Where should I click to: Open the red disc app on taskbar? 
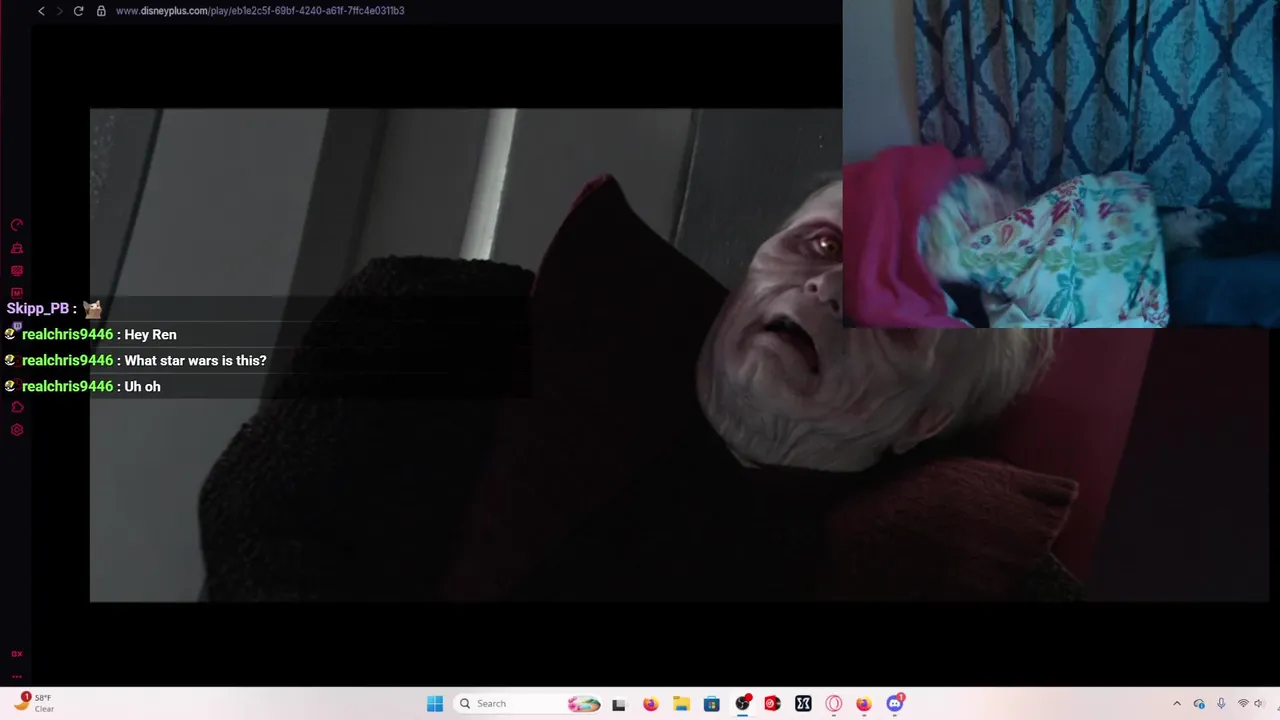pyautogui.click(x=772, y=704)
